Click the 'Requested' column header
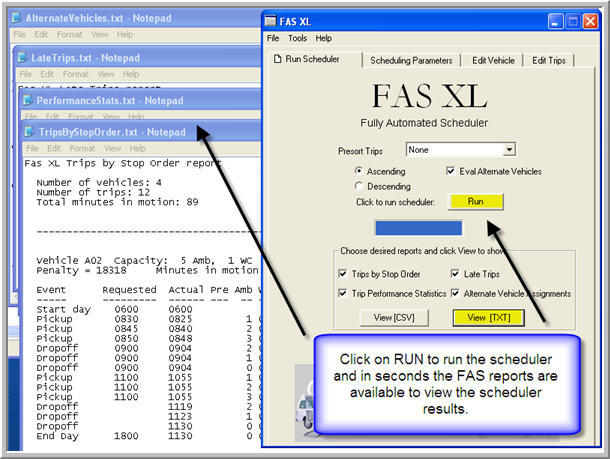 [129, 290]
